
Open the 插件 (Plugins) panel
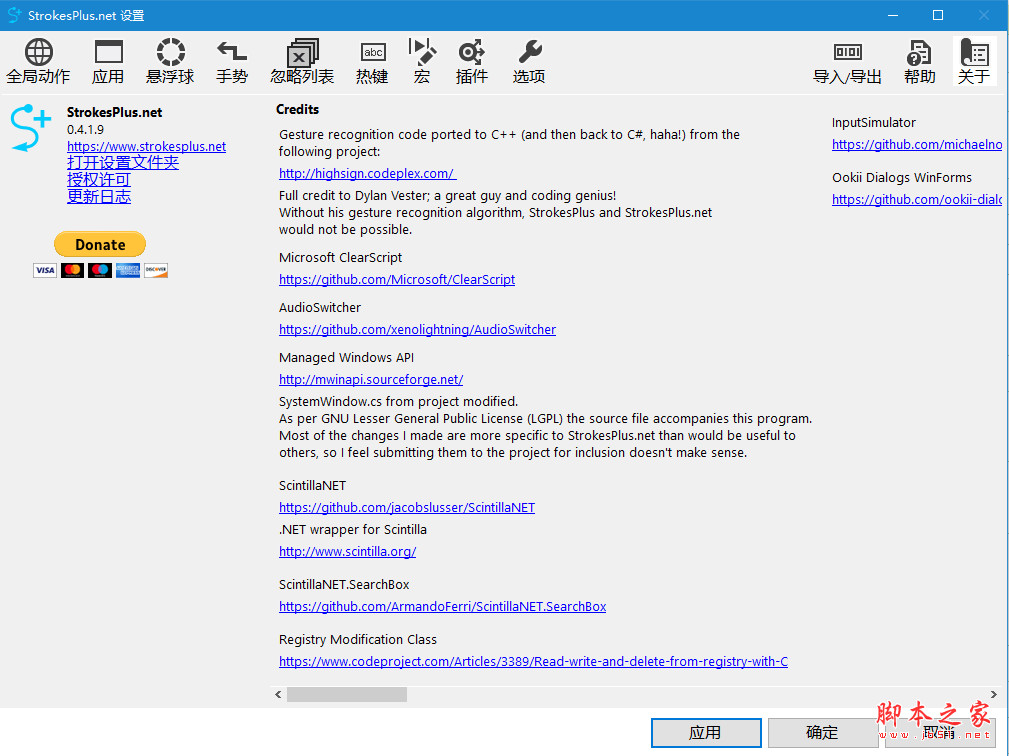(x=471, y=60)
